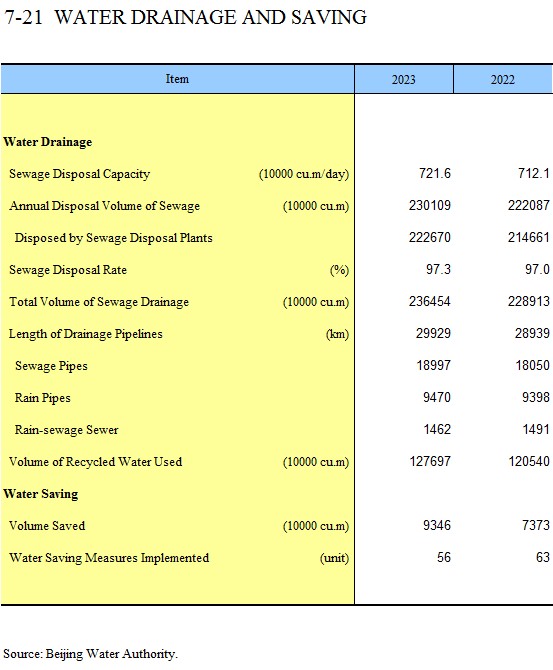Click the Sewage Disposal Rate label
553x670 pixels.
[68, 270]
